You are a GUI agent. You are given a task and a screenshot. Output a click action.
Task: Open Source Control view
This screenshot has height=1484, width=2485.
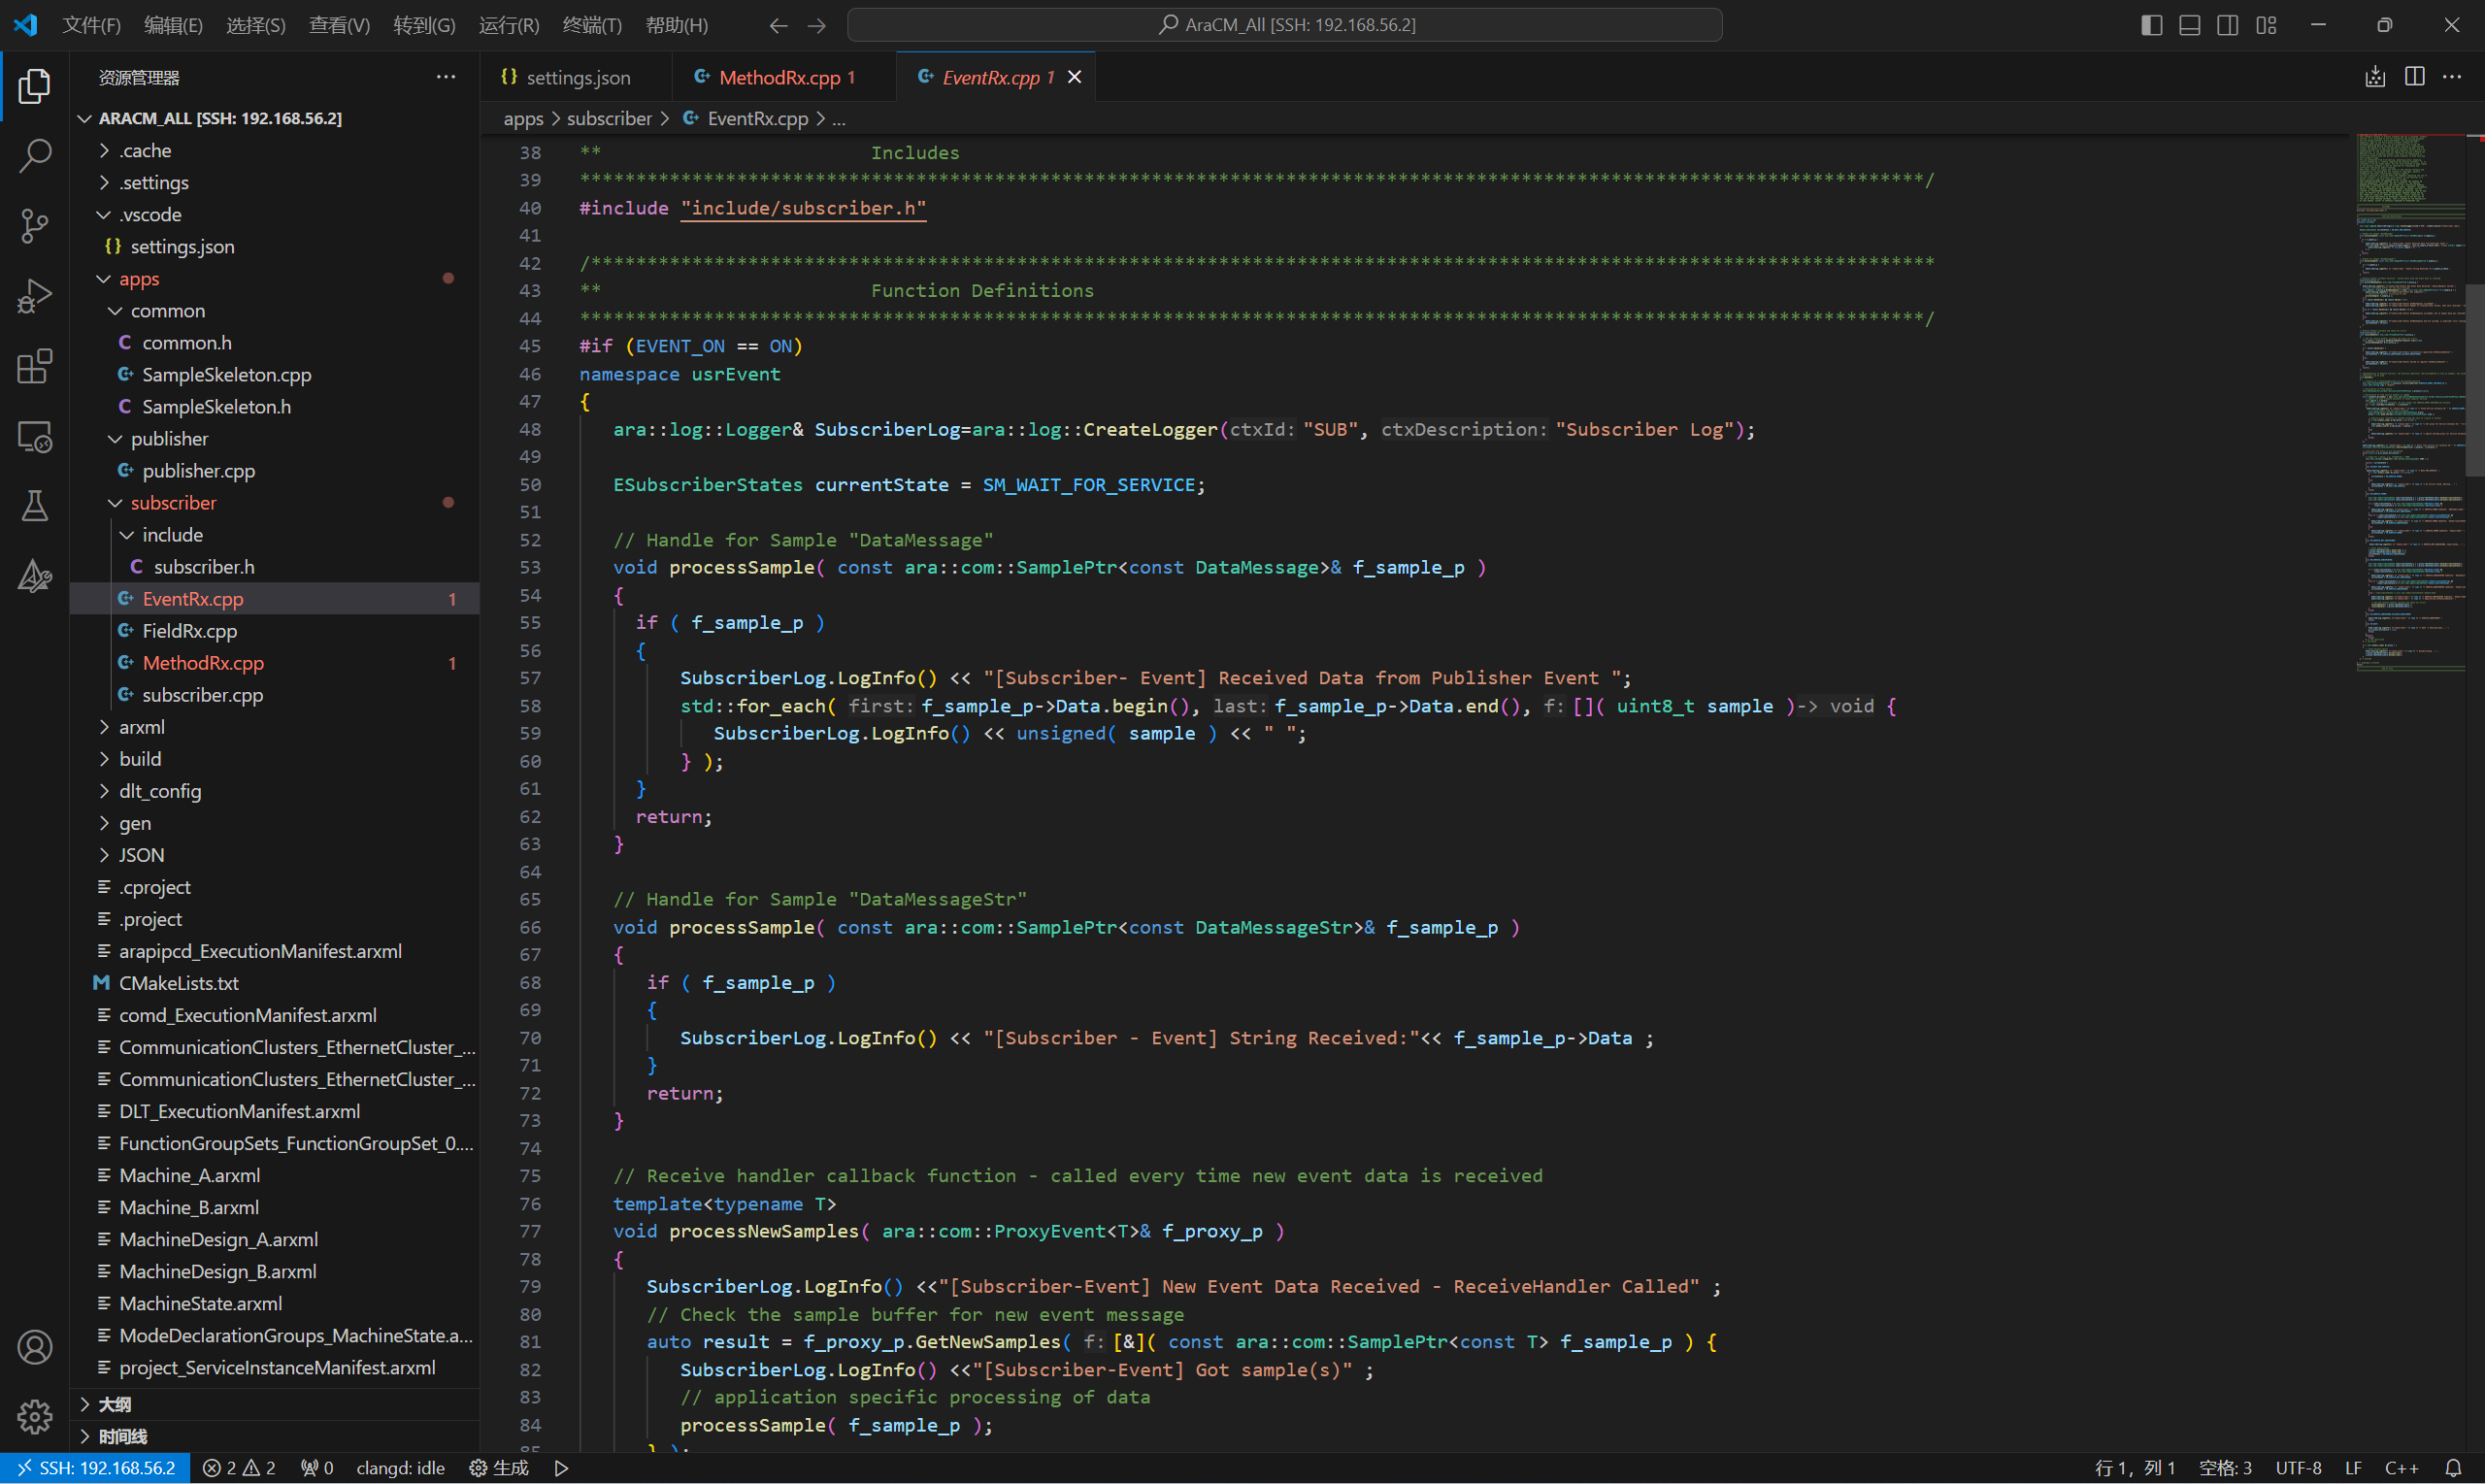pyautogui.click(x=35, y=225)
